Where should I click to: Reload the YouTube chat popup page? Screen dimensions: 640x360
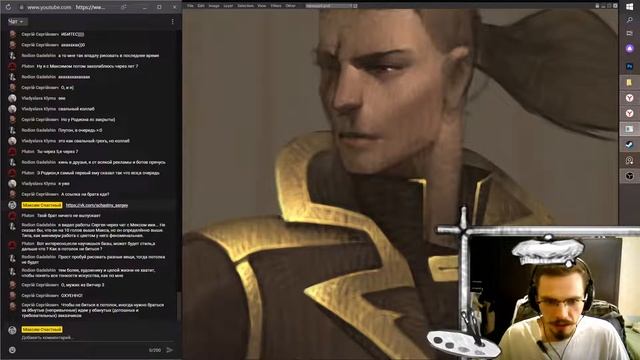click(8, 7)
